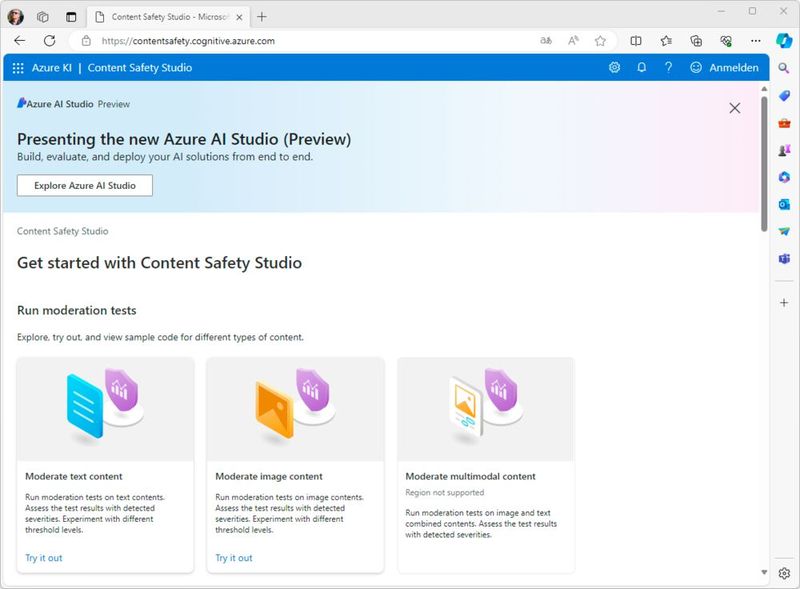800x589 pixels.
Task: Try it out for text moderation
Action: 44,558
